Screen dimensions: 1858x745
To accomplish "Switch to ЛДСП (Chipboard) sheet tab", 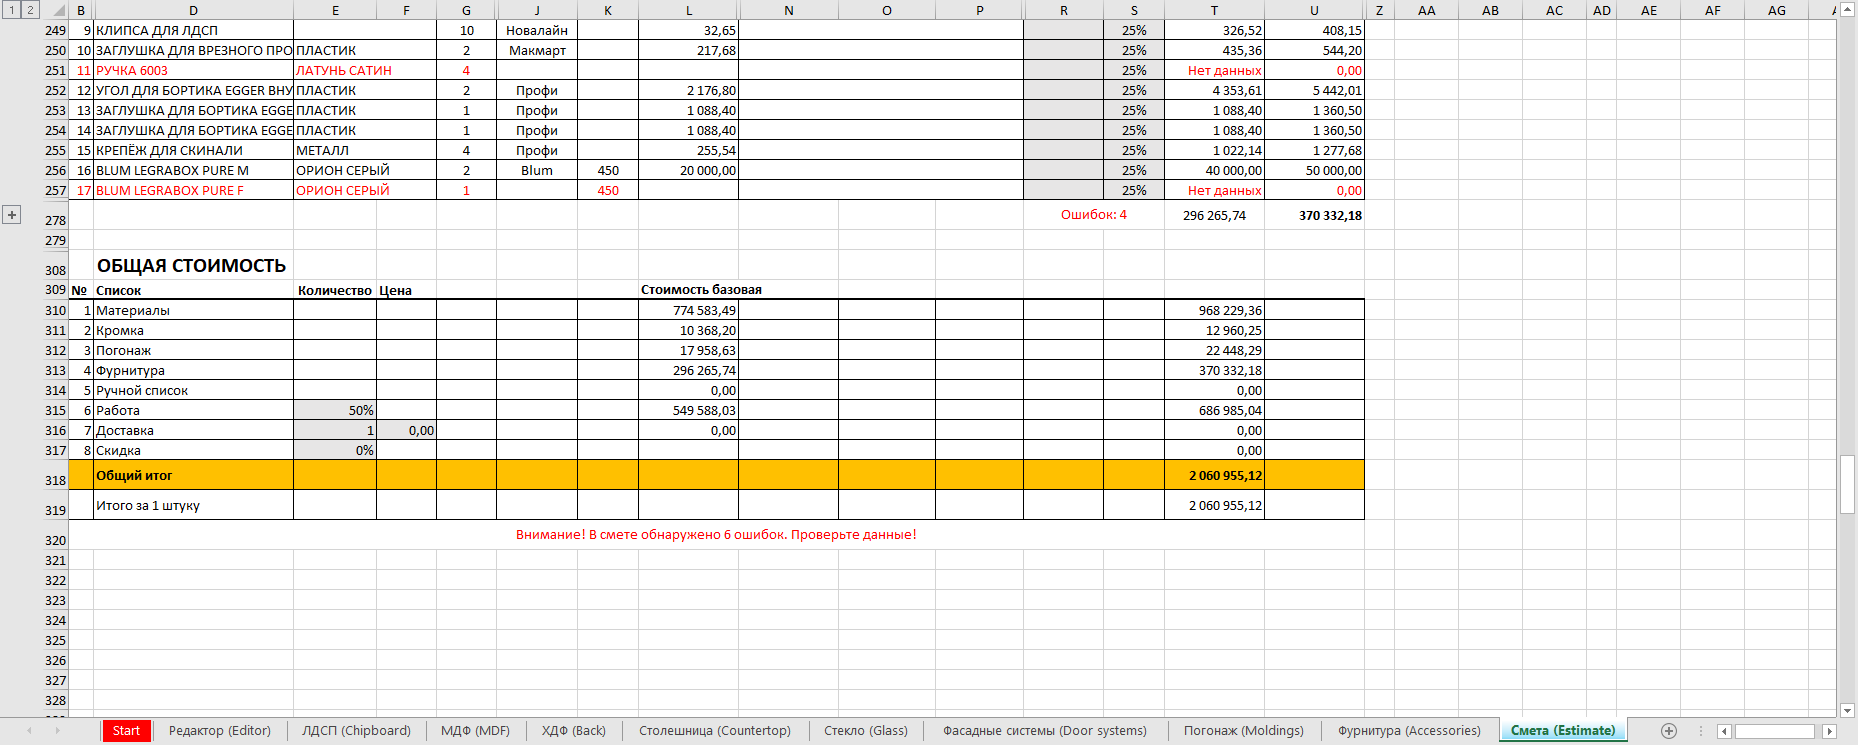I will pyautogui.click(x=356, y=731).
